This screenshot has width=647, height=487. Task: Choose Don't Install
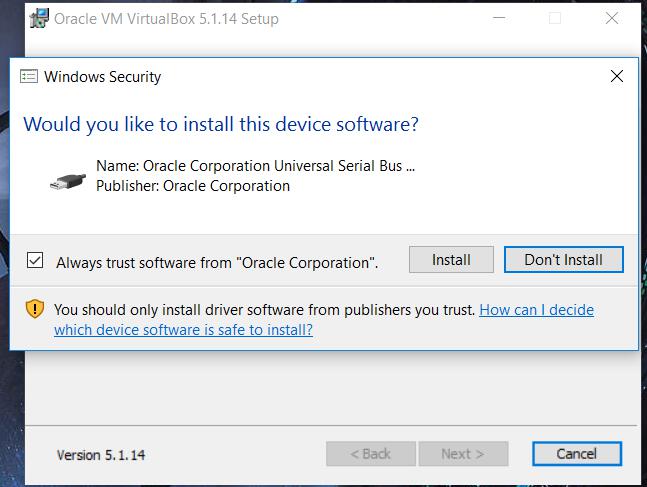click(x=563, y=260)
